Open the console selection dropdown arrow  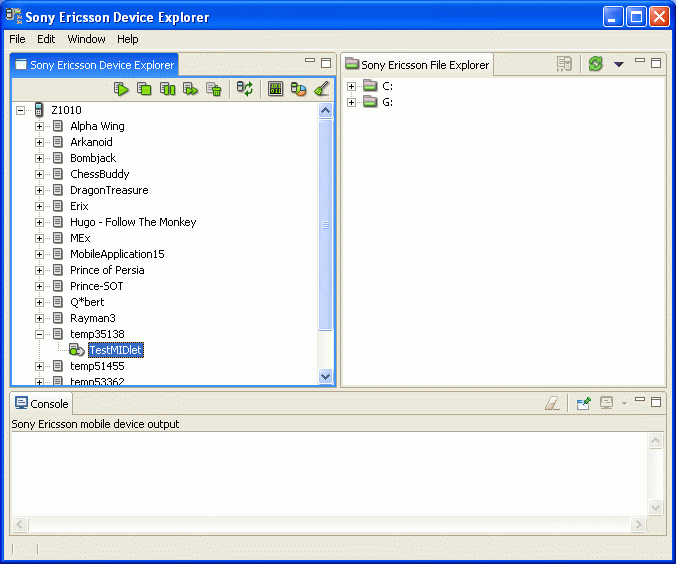624,404
